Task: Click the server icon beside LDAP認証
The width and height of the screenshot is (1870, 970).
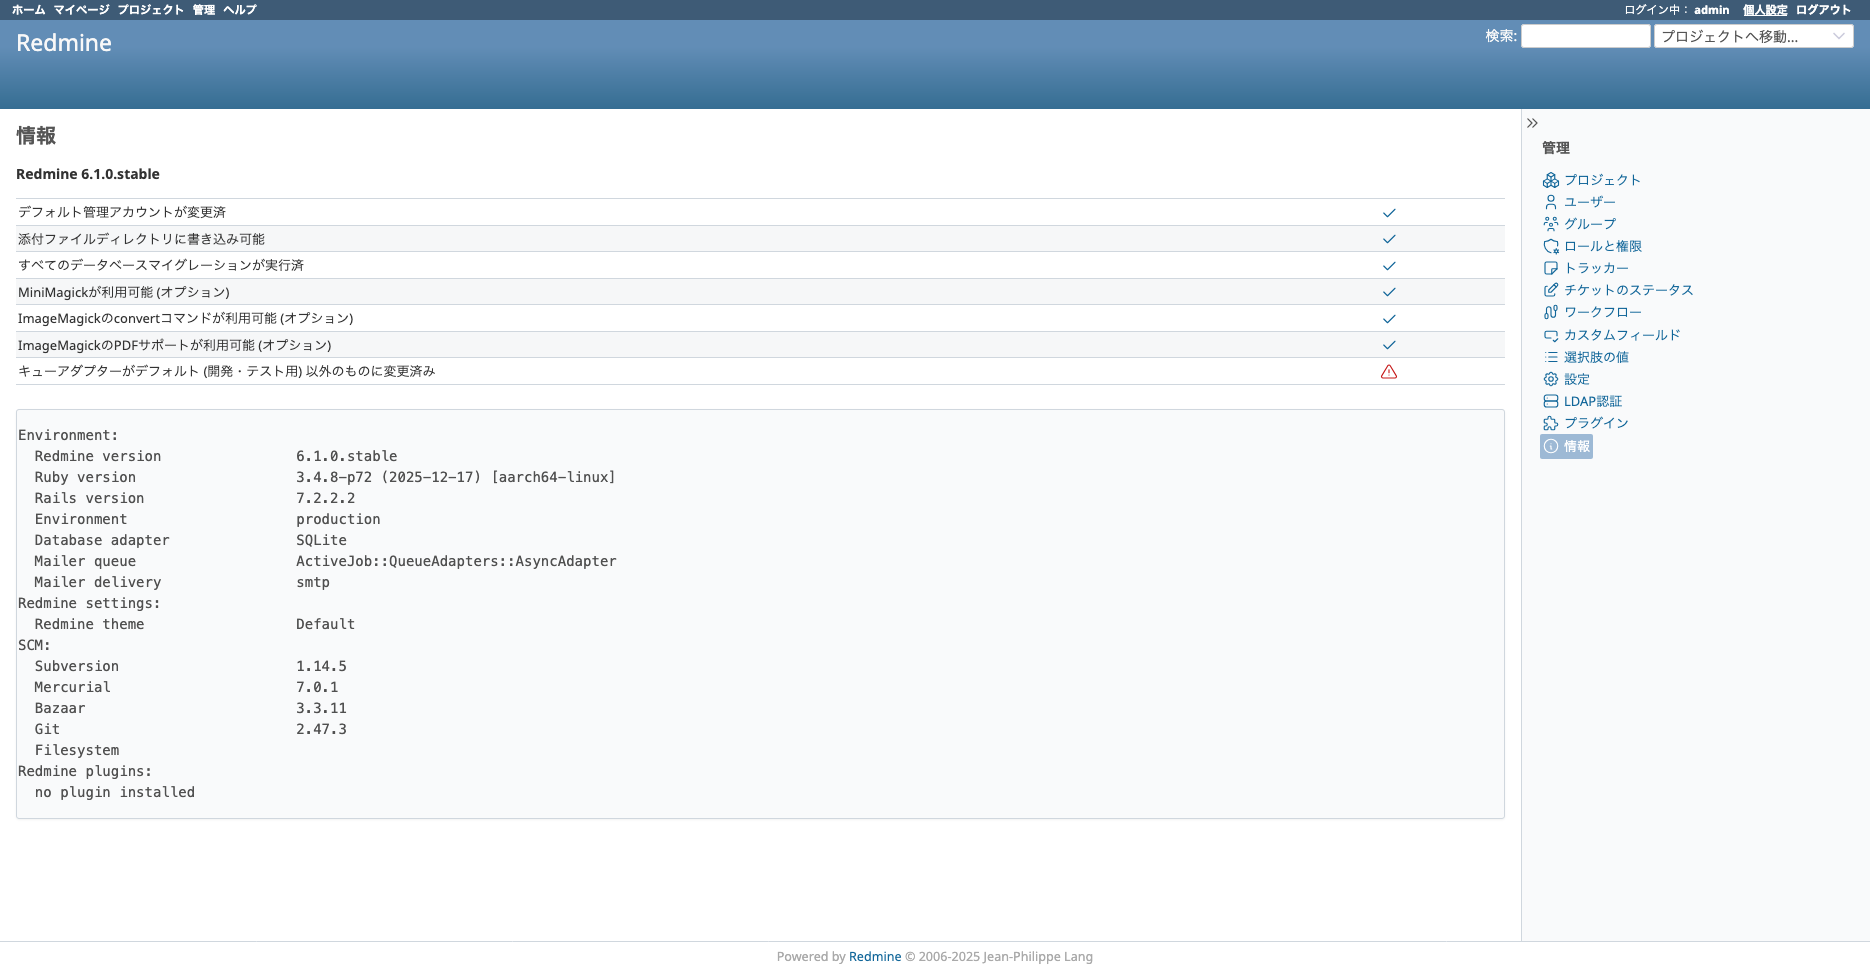Action: coord(1551,401)
